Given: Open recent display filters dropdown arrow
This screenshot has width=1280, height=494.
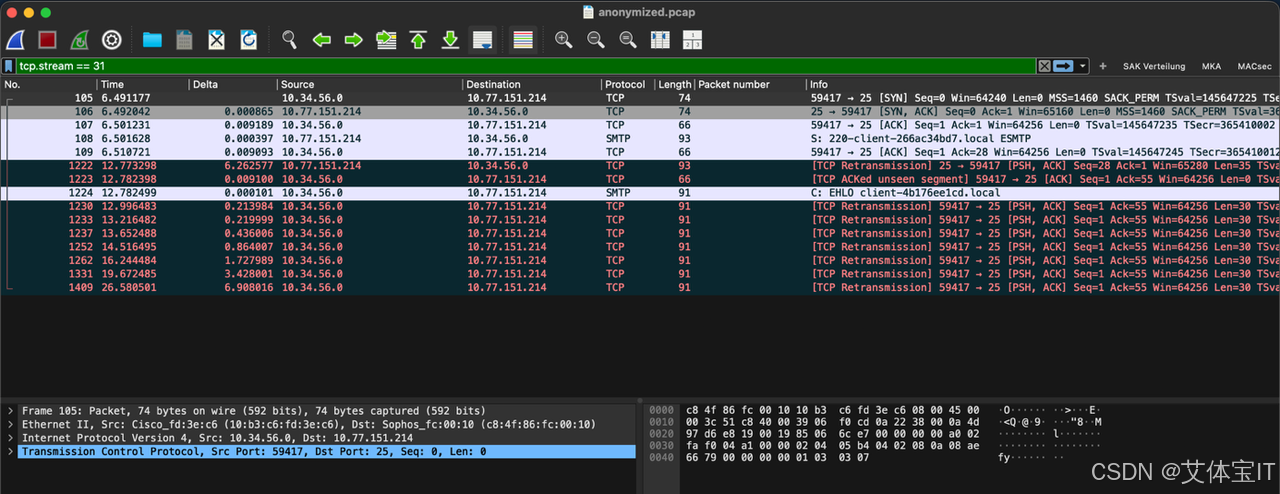Looking at the screenshot, I should (x=1082, y=66).
